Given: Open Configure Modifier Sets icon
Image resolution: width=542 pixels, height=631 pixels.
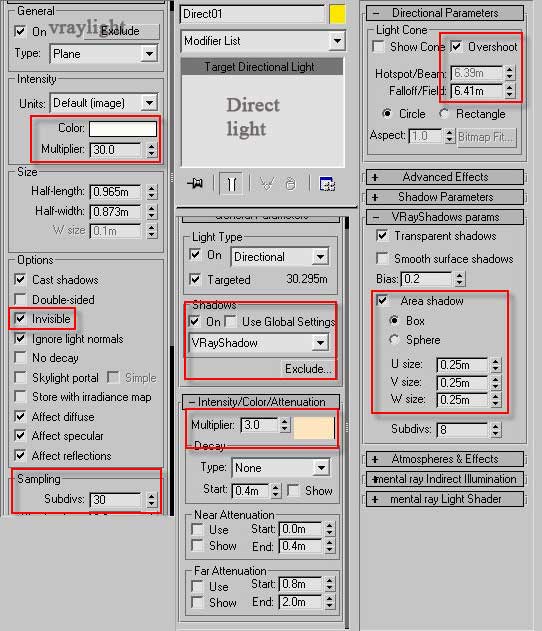Looking at the screenshot, I should [x=327, y=184].
